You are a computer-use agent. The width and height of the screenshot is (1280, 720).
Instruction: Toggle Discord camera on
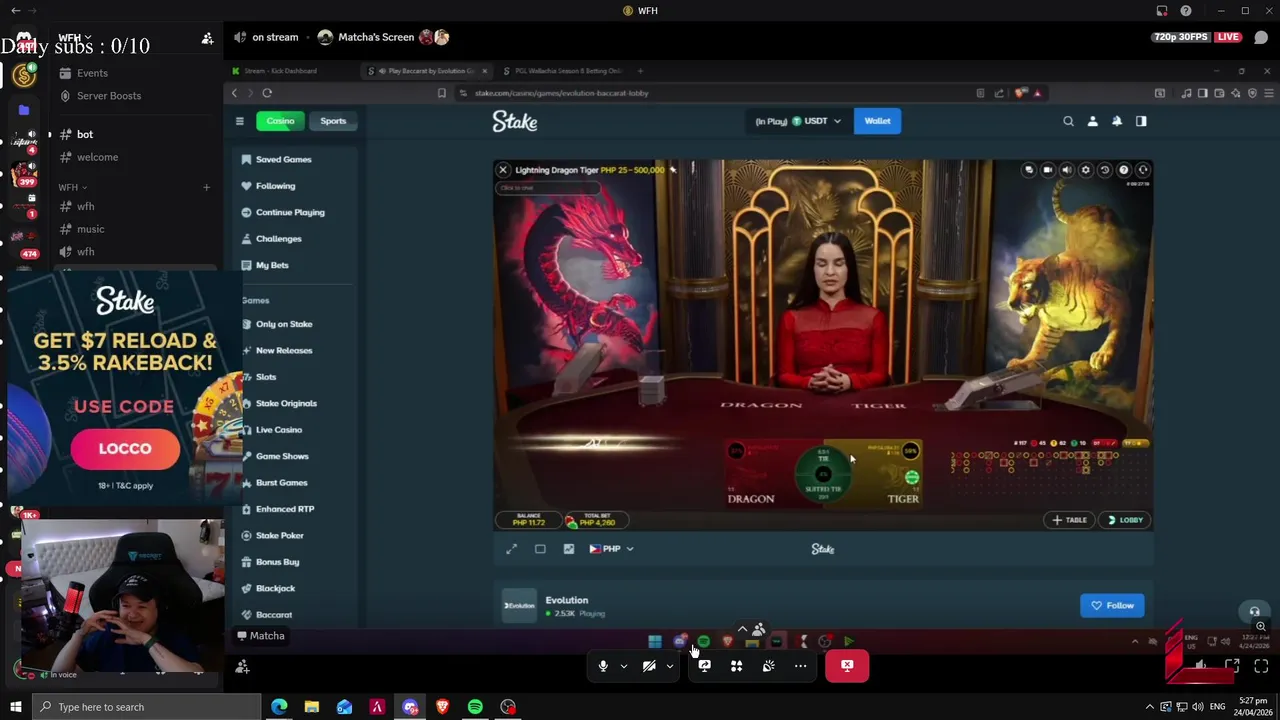[x=649, y=666]
